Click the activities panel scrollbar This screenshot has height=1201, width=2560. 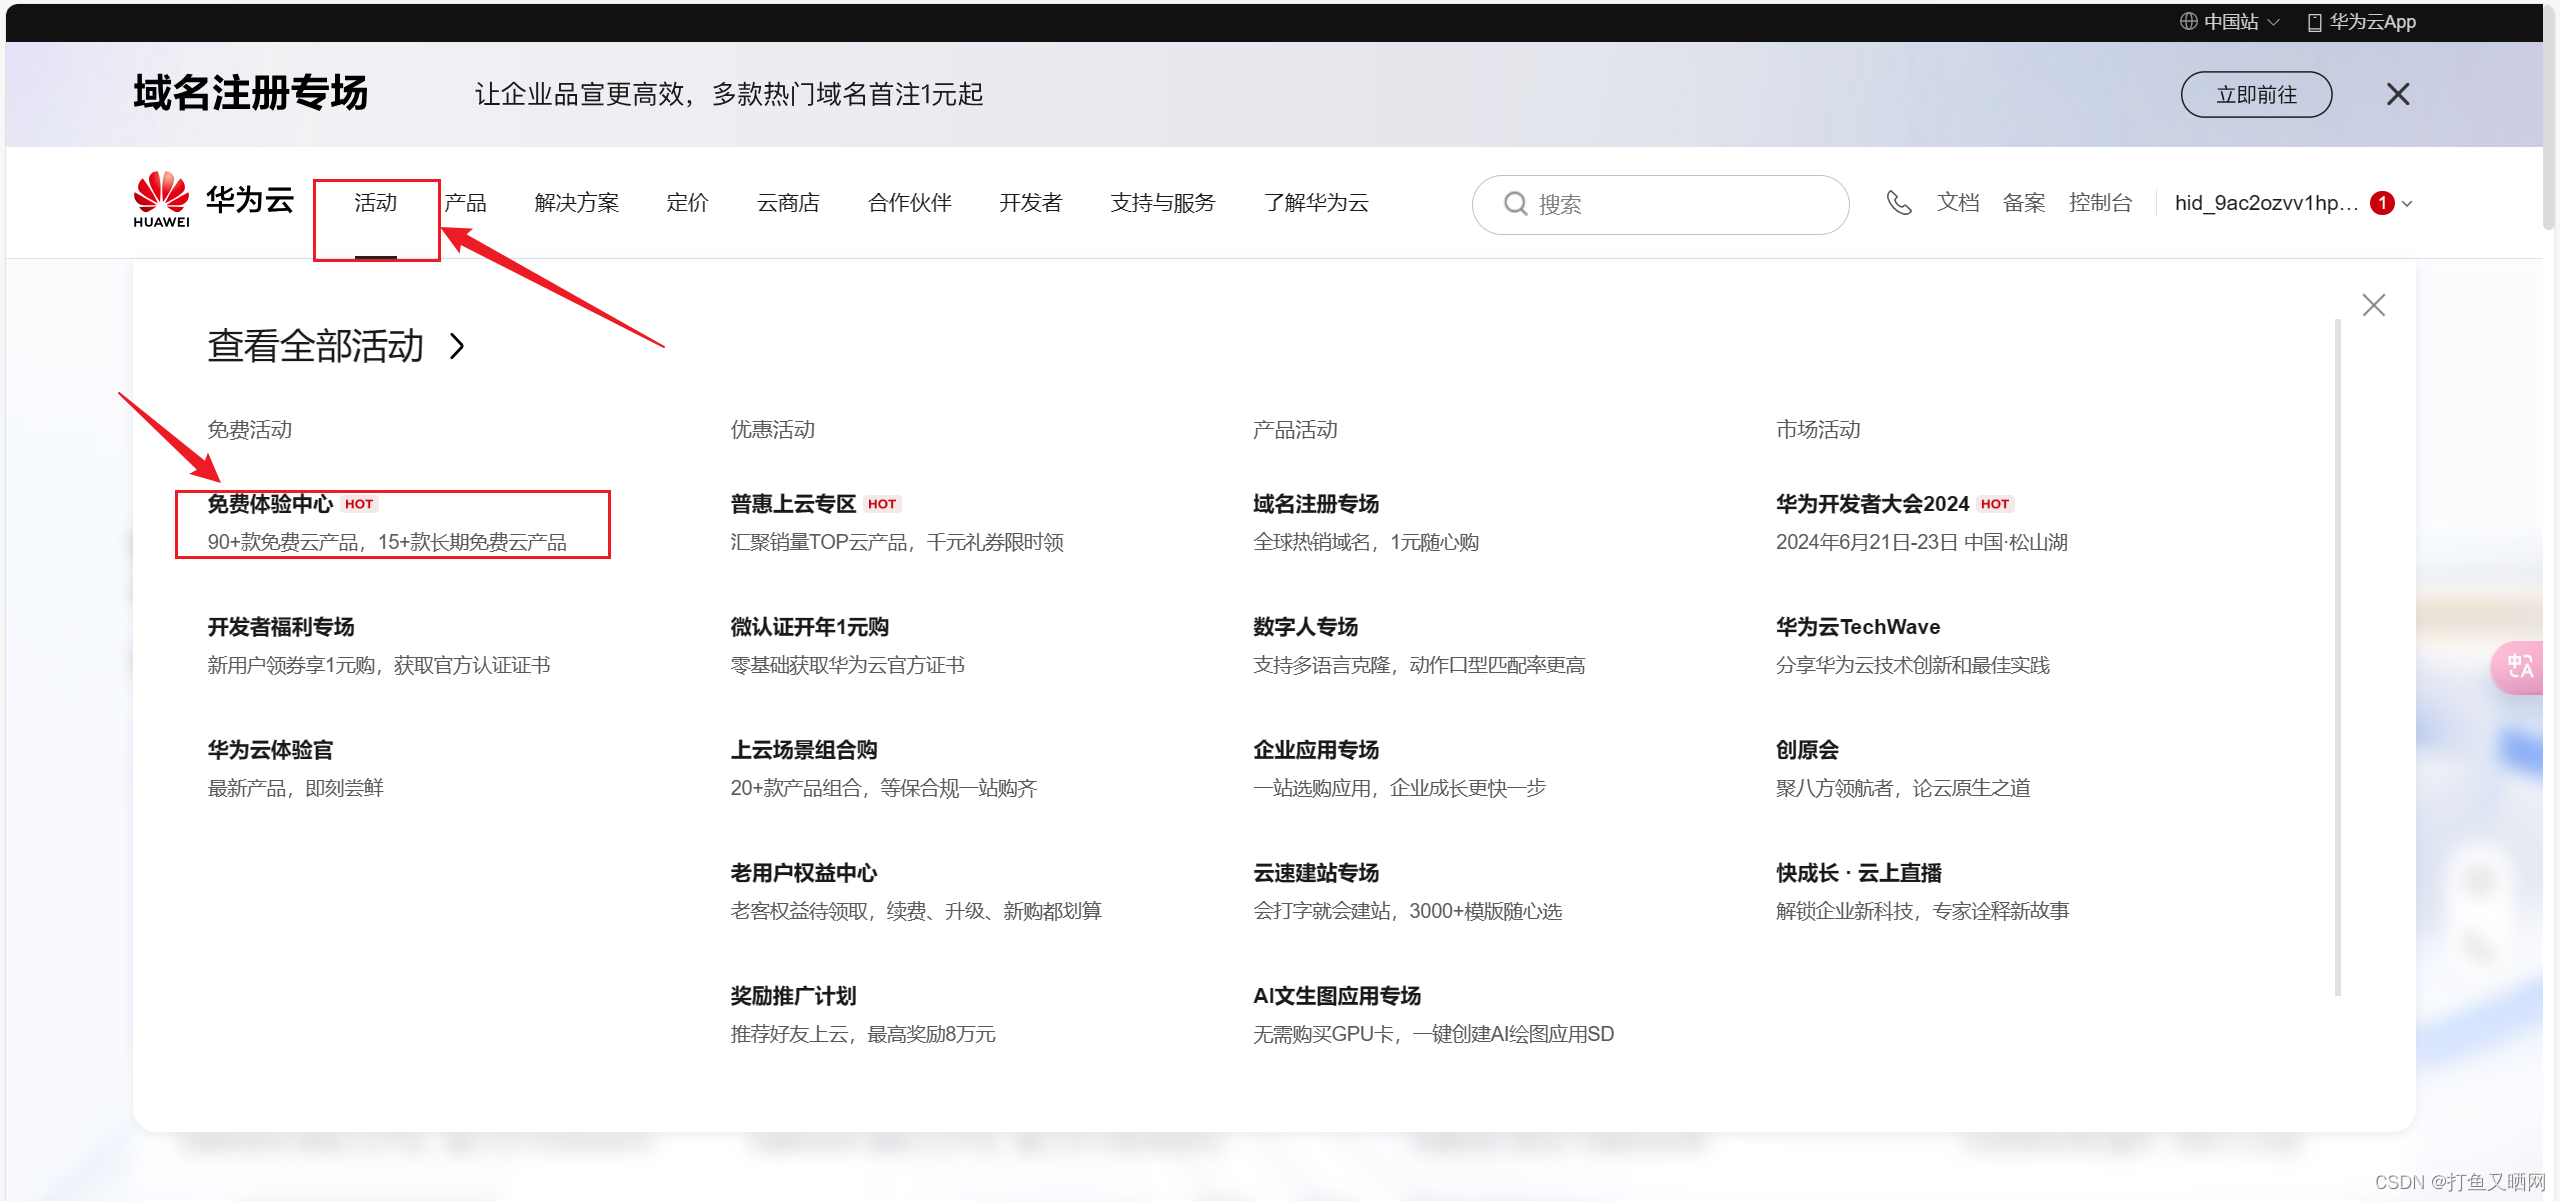(2337, 655)
